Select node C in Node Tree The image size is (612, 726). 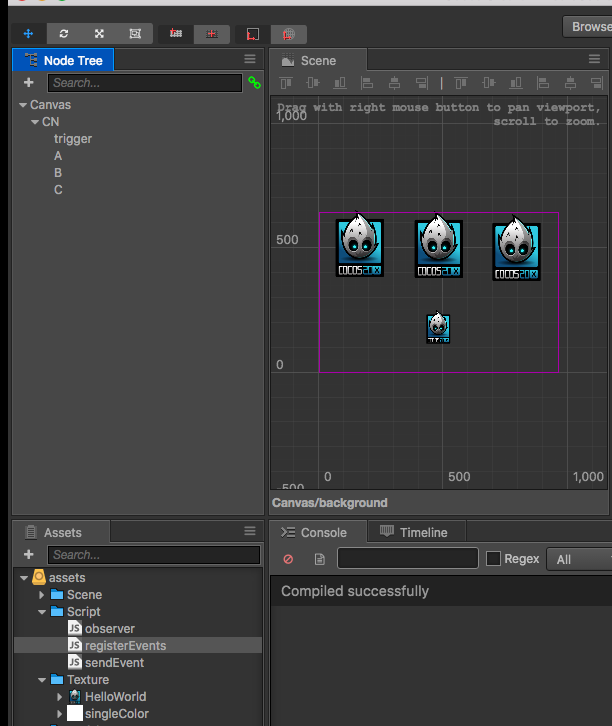(58, 190)
